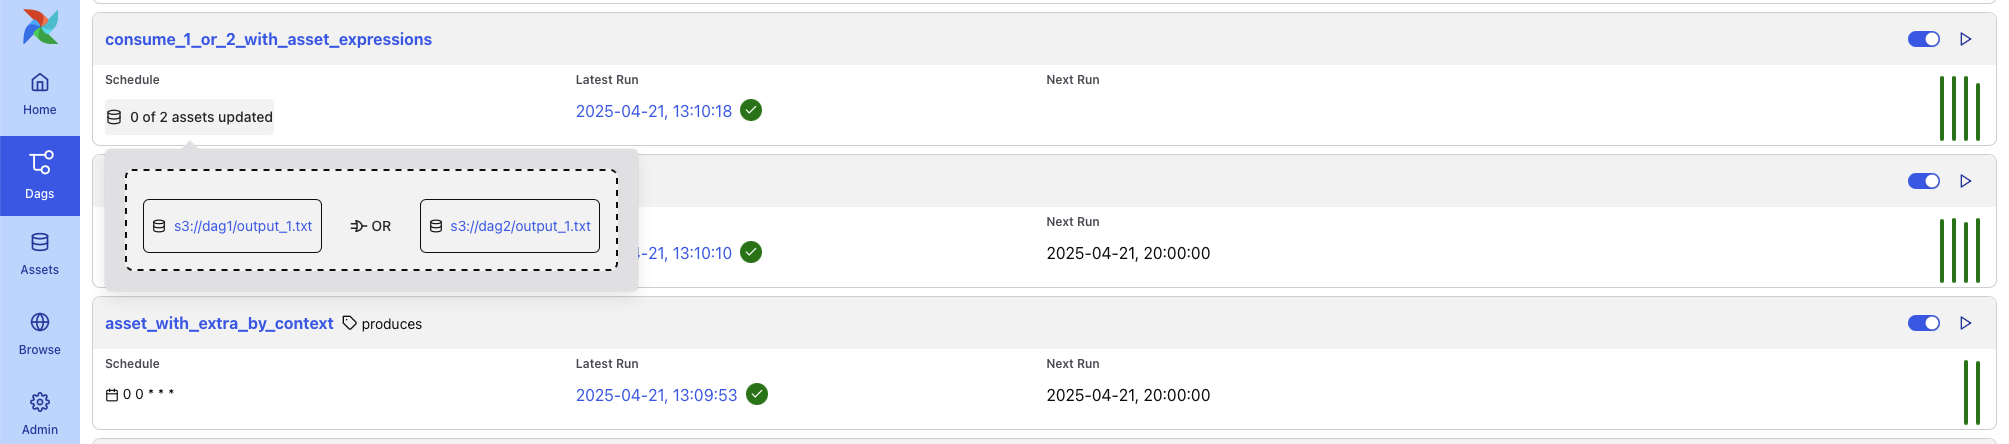This screenshot has height=444, width=2009.
Task: Open consume_1_or_2_with_asset_expressions DAG link
Action: 268,39
